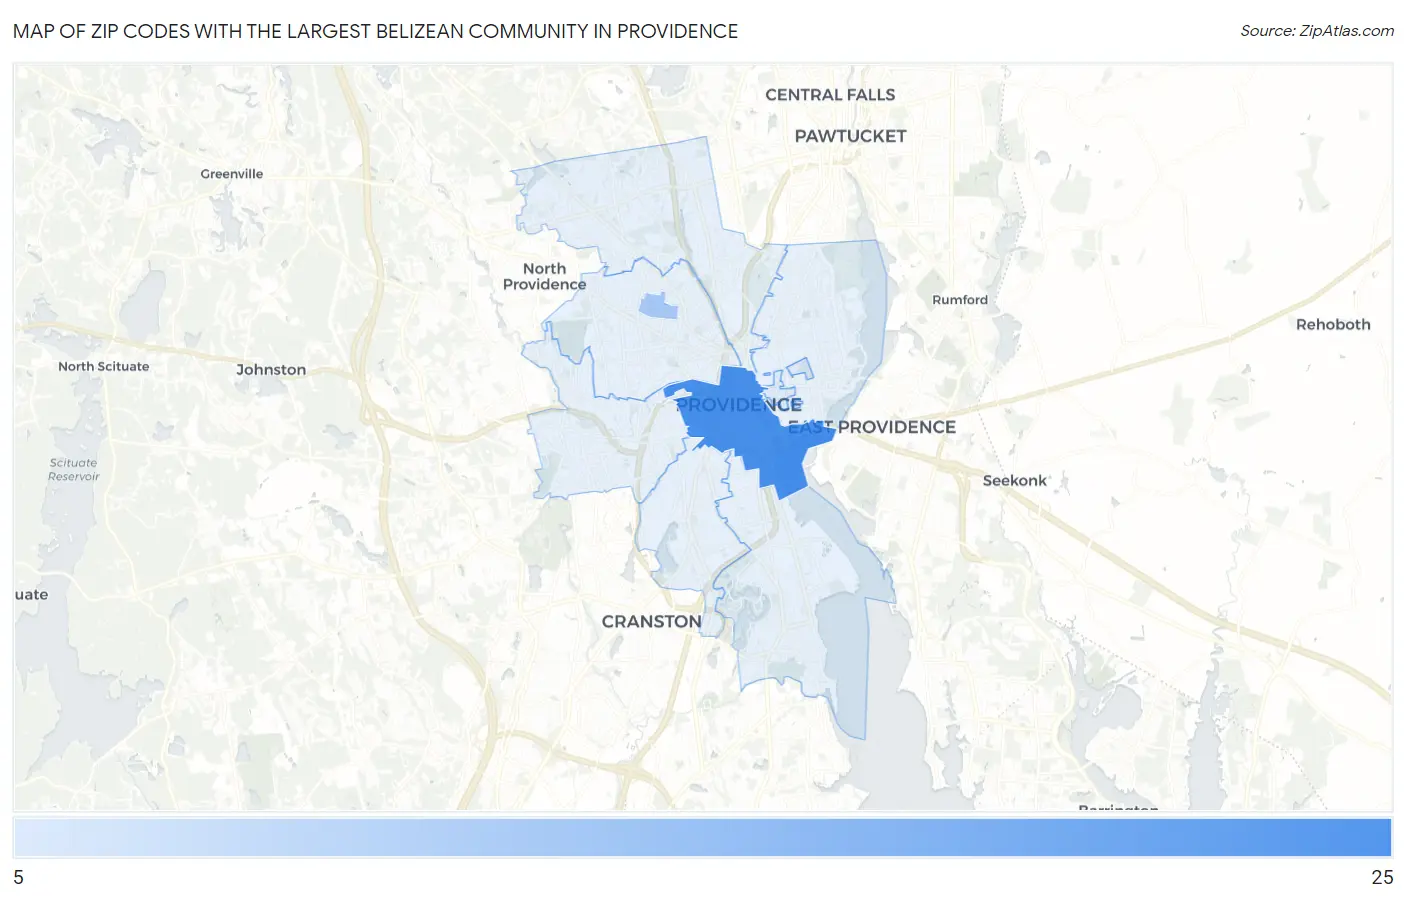Click the Greenville map label
Screen dimensions: 1406x899
point(232,174)
